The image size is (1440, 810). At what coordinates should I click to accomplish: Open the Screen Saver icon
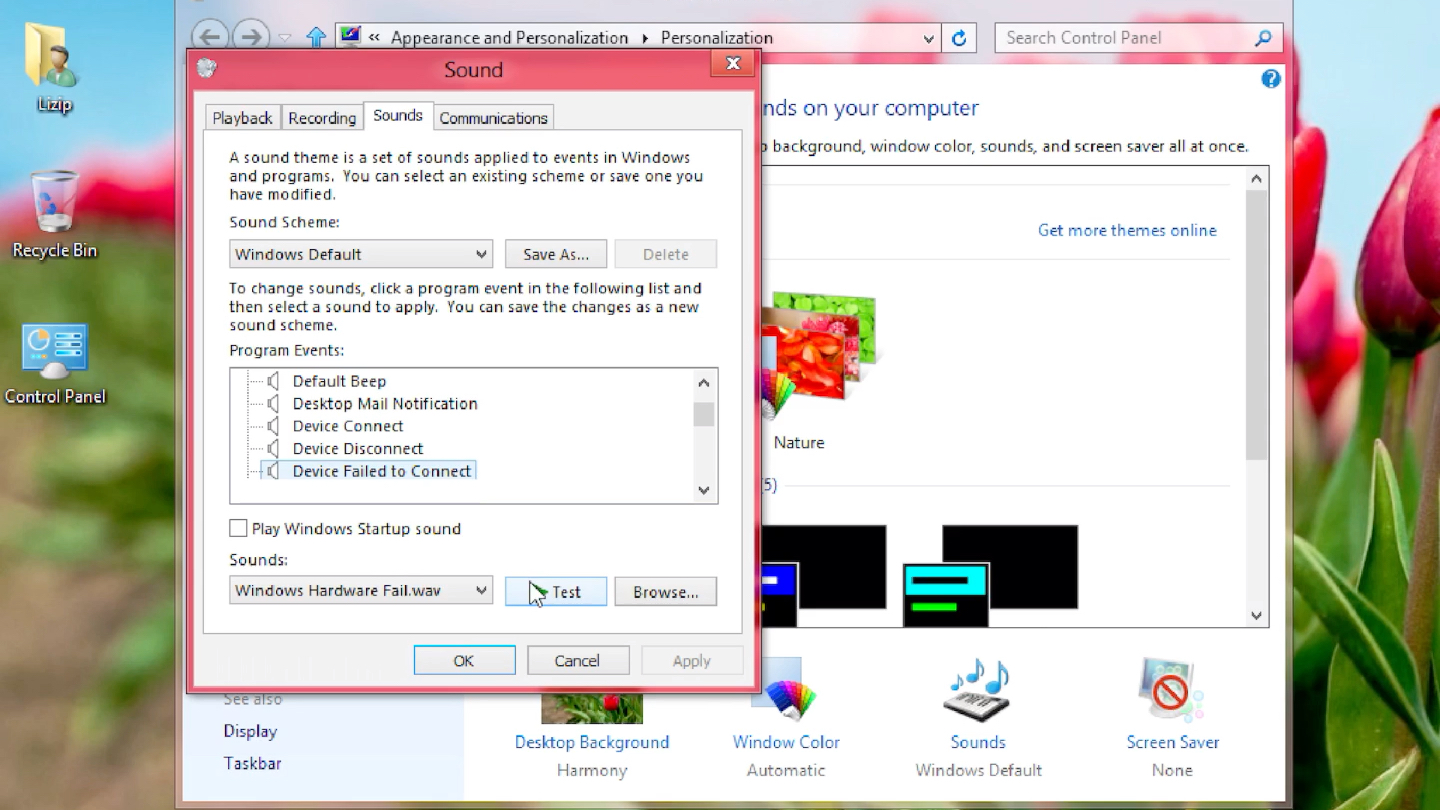pyautogui.click(x=1171, y=691)
